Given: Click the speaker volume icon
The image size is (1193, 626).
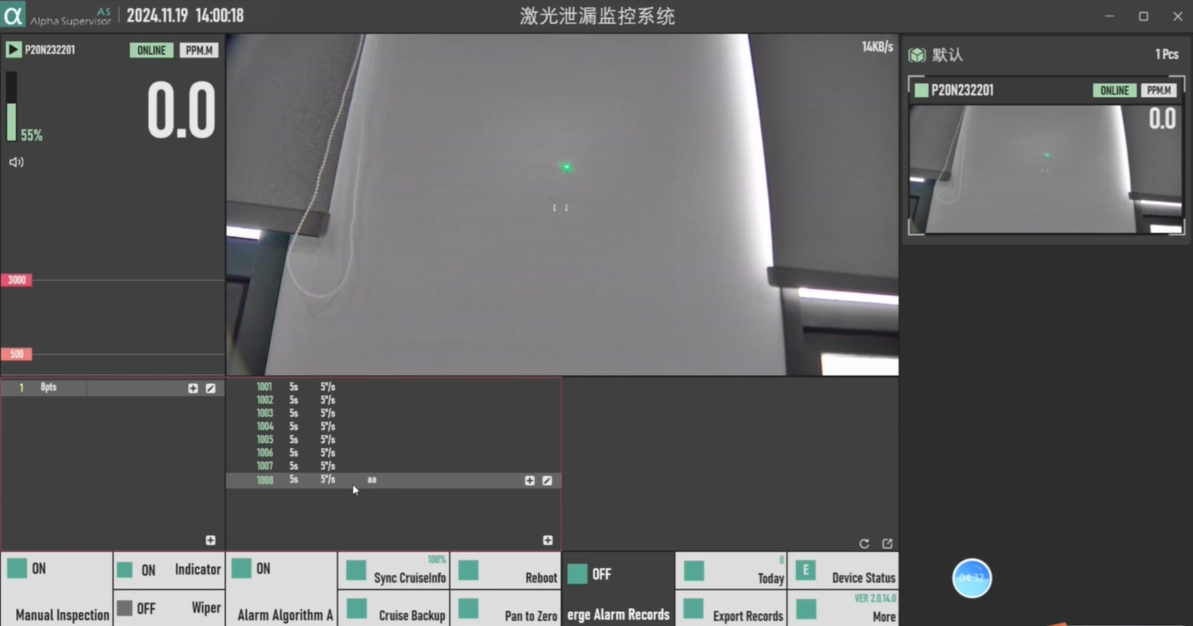Looking at the screenshot, I should pos(16,162).
